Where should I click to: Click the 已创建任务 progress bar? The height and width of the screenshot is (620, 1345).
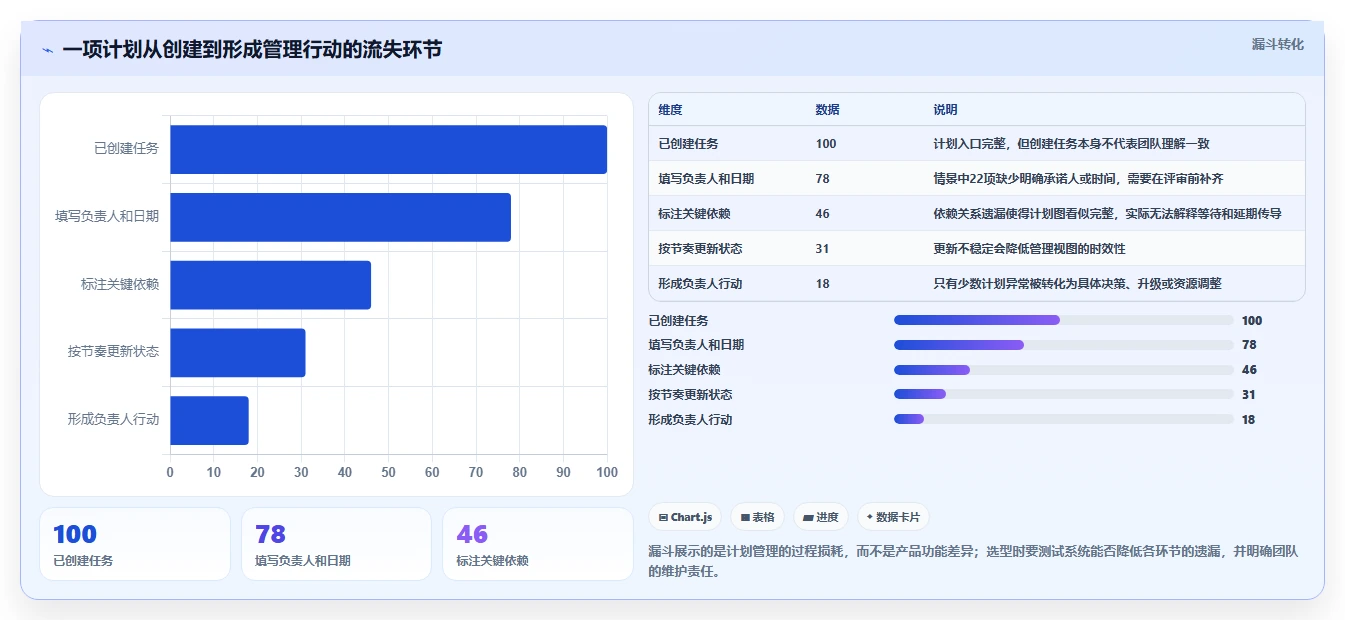[x=1063, y=320]
